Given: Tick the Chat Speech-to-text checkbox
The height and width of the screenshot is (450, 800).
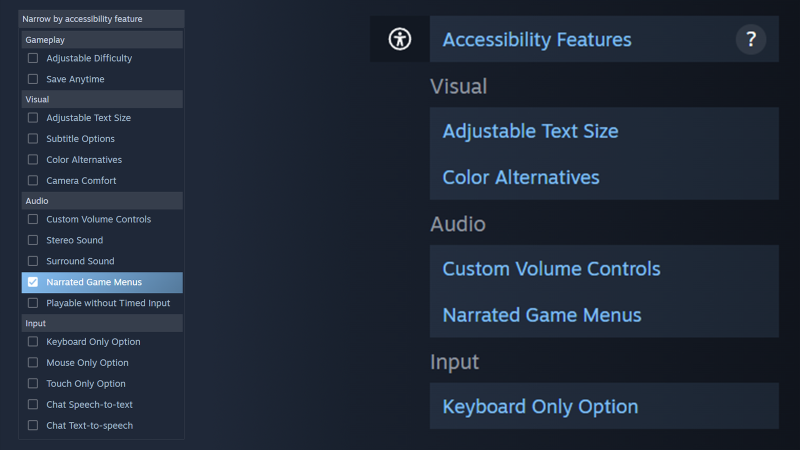Looking at the screenshot, I should [x=33, y=405].
